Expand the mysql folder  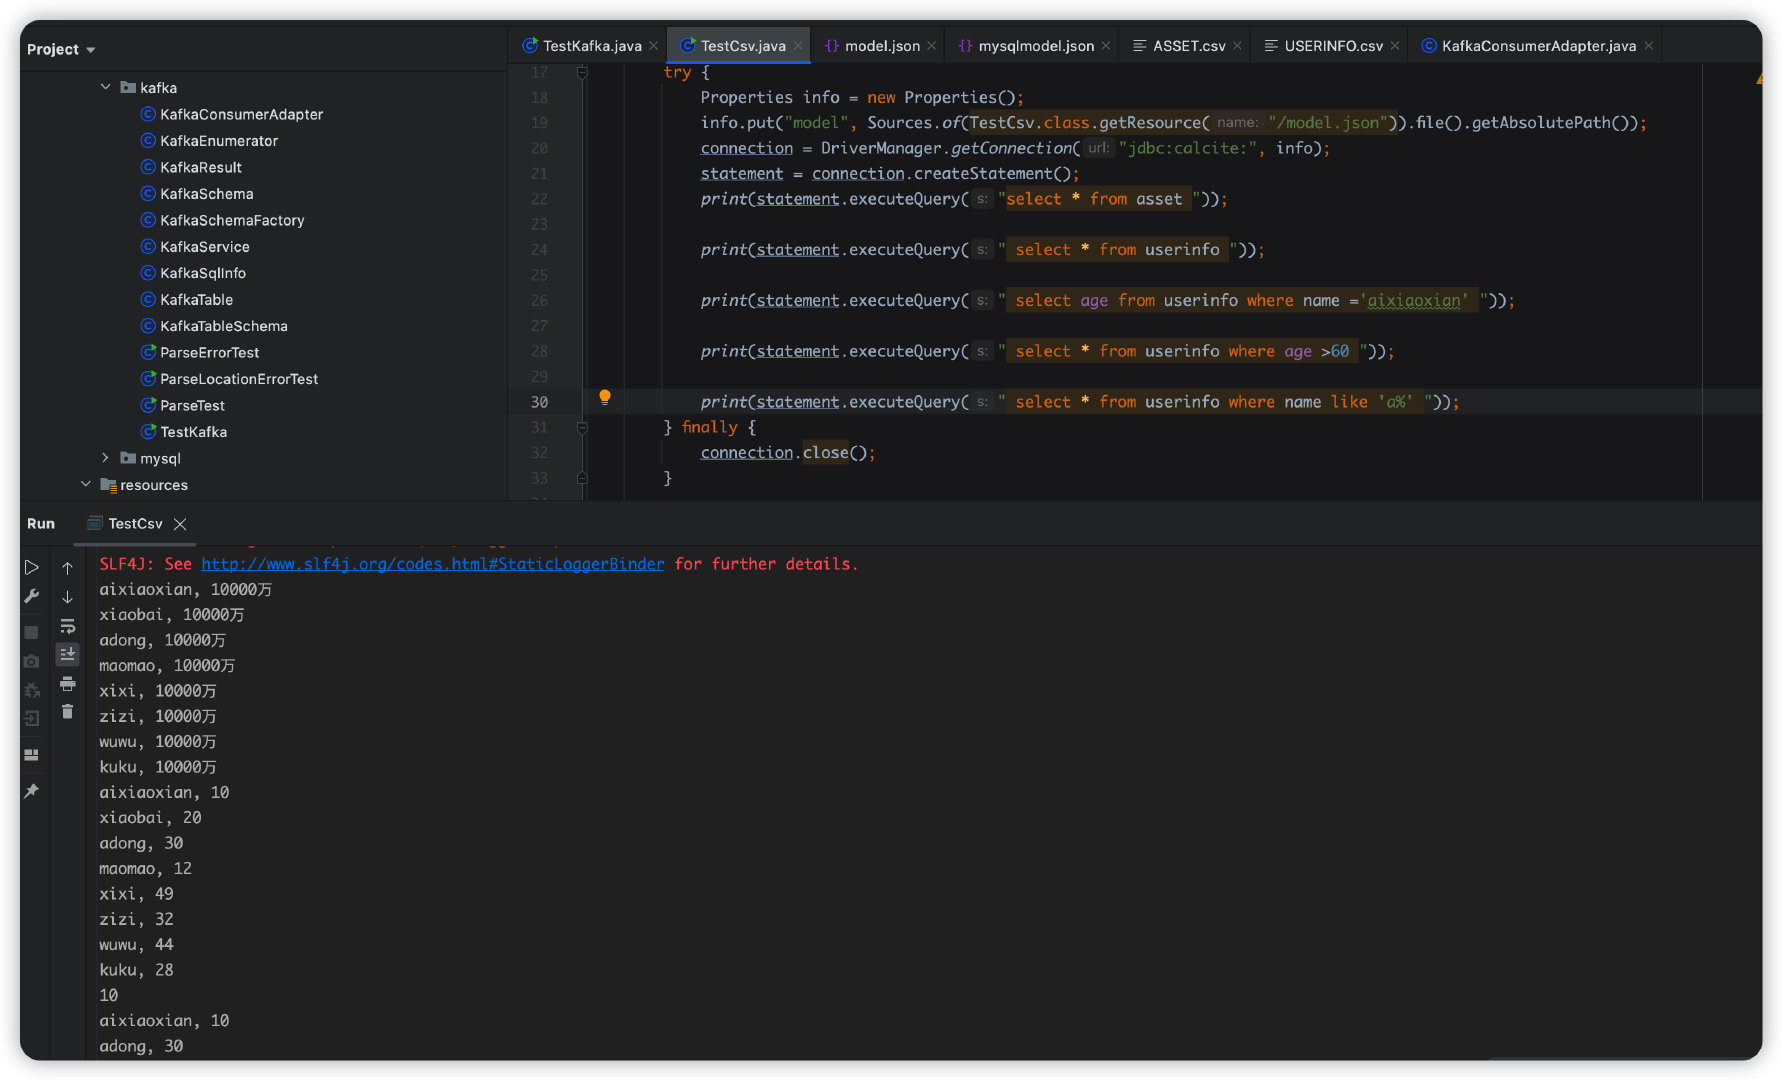click(x=106, y=458)
